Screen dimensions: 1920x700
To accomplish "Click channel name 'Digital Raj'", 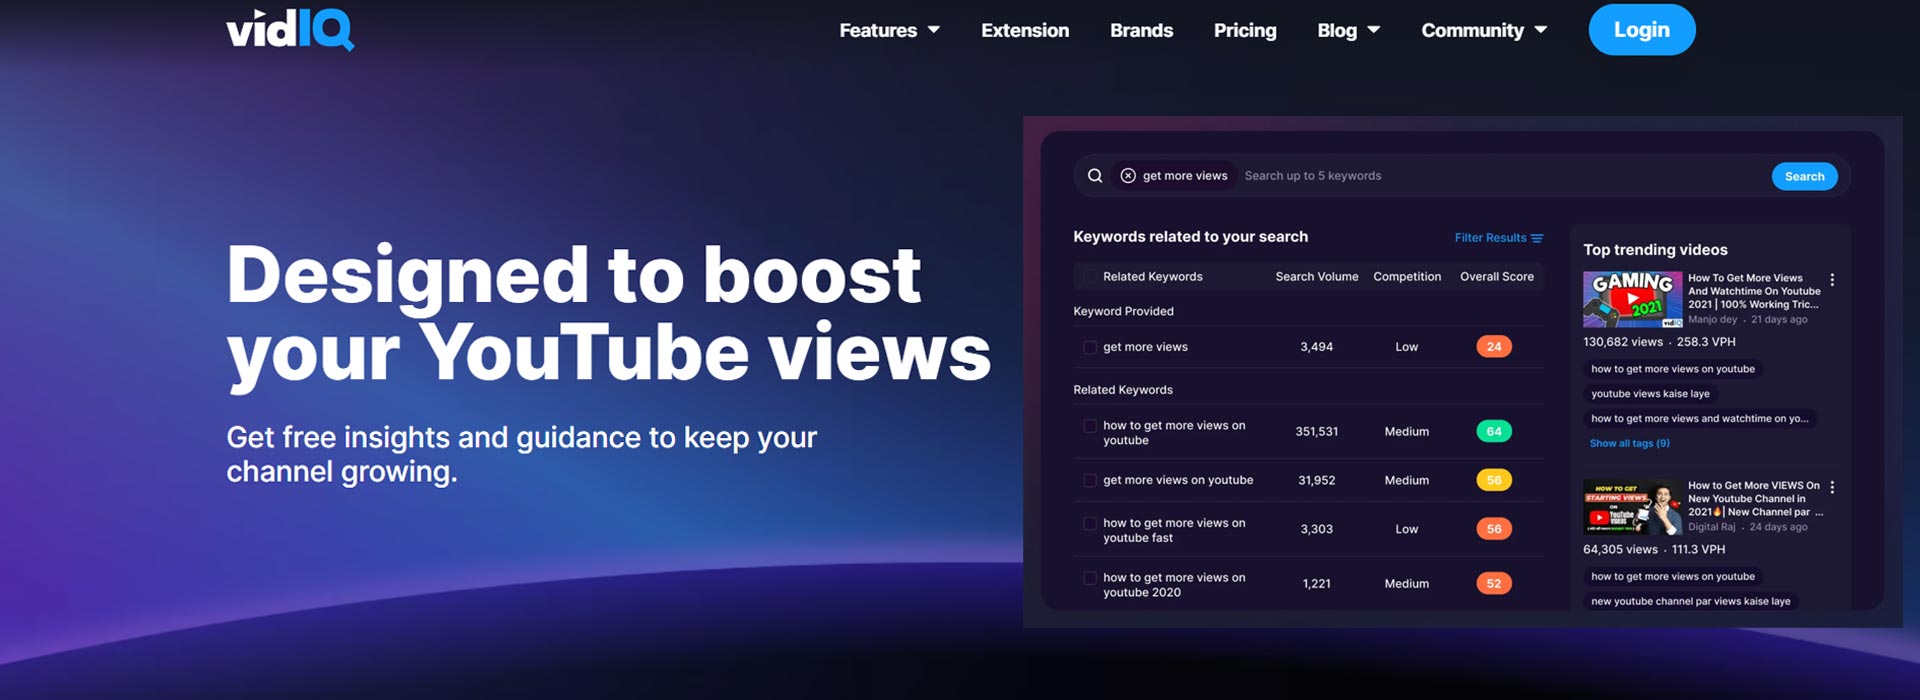I will pyautogui.click(x=1711, y=527).
